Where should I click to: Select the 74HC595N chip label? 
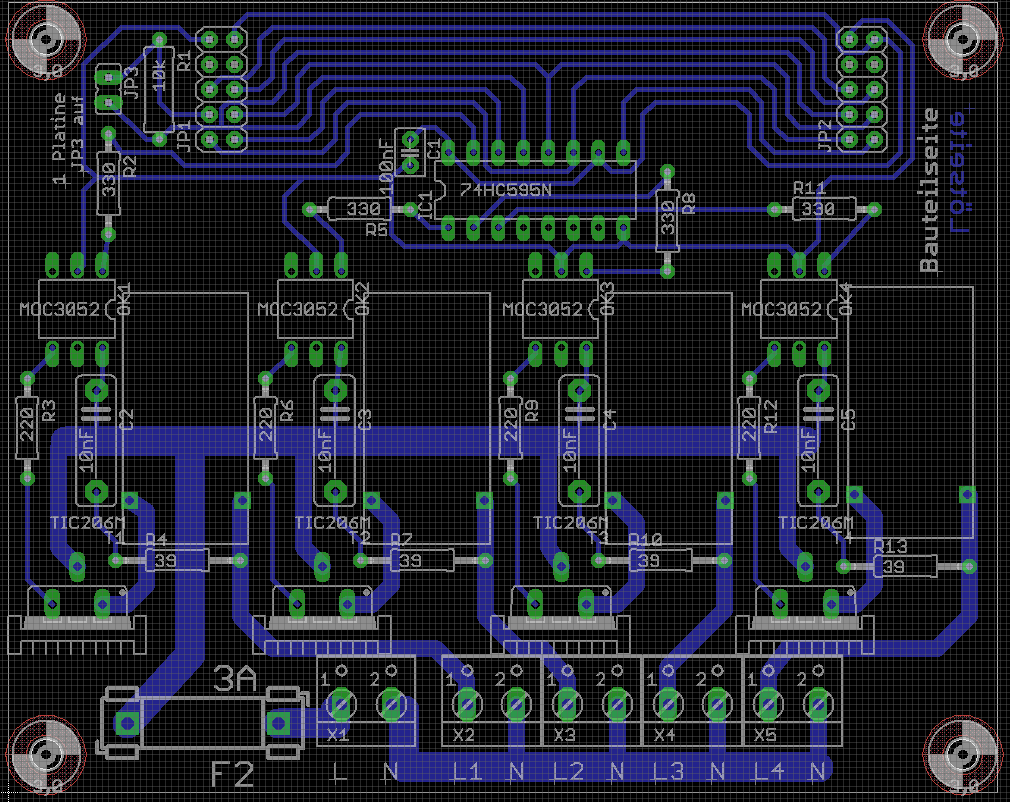coord(506,189)
